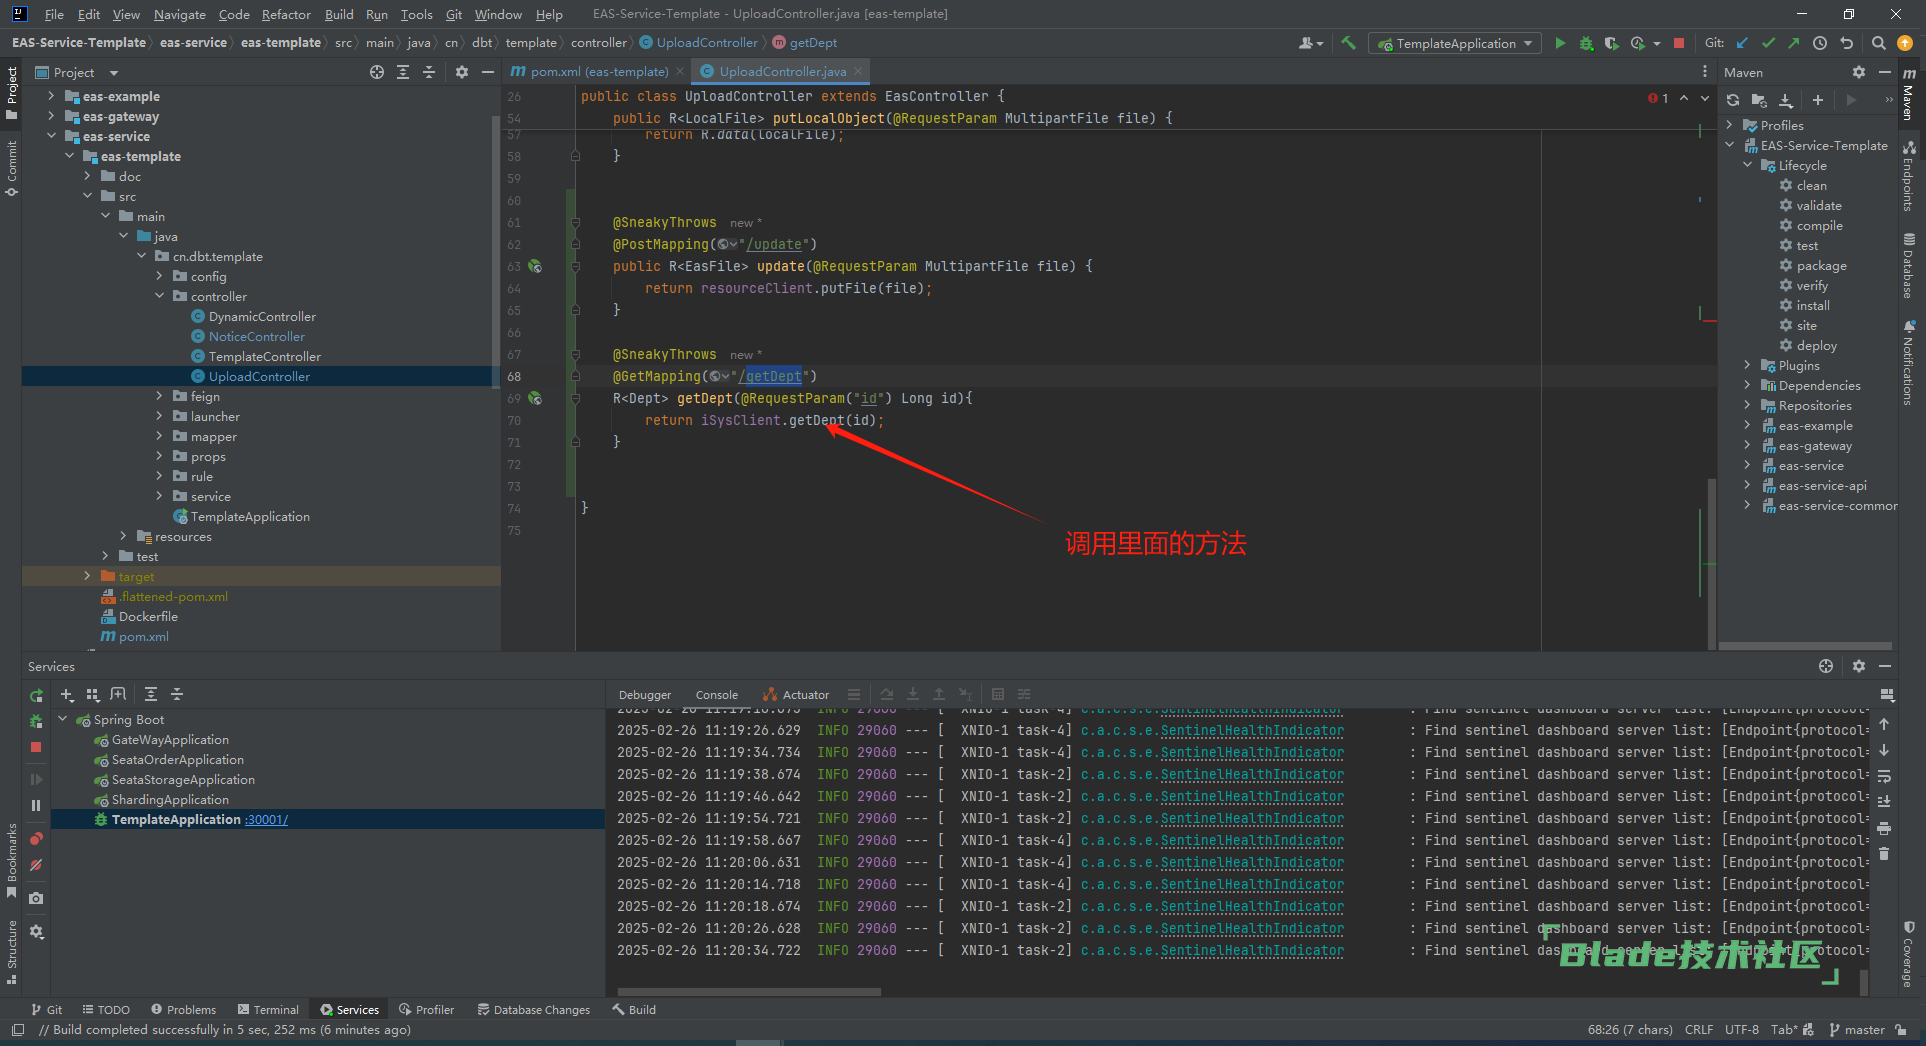Expand the eas-example module node
Viewport: 1926px width, 1046px height.
click(x=51, y=96)
